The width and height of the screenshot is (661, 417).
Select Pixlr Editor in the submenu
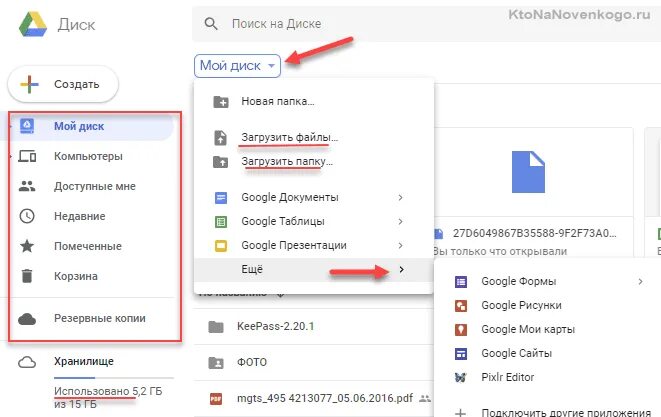(548, 377)
